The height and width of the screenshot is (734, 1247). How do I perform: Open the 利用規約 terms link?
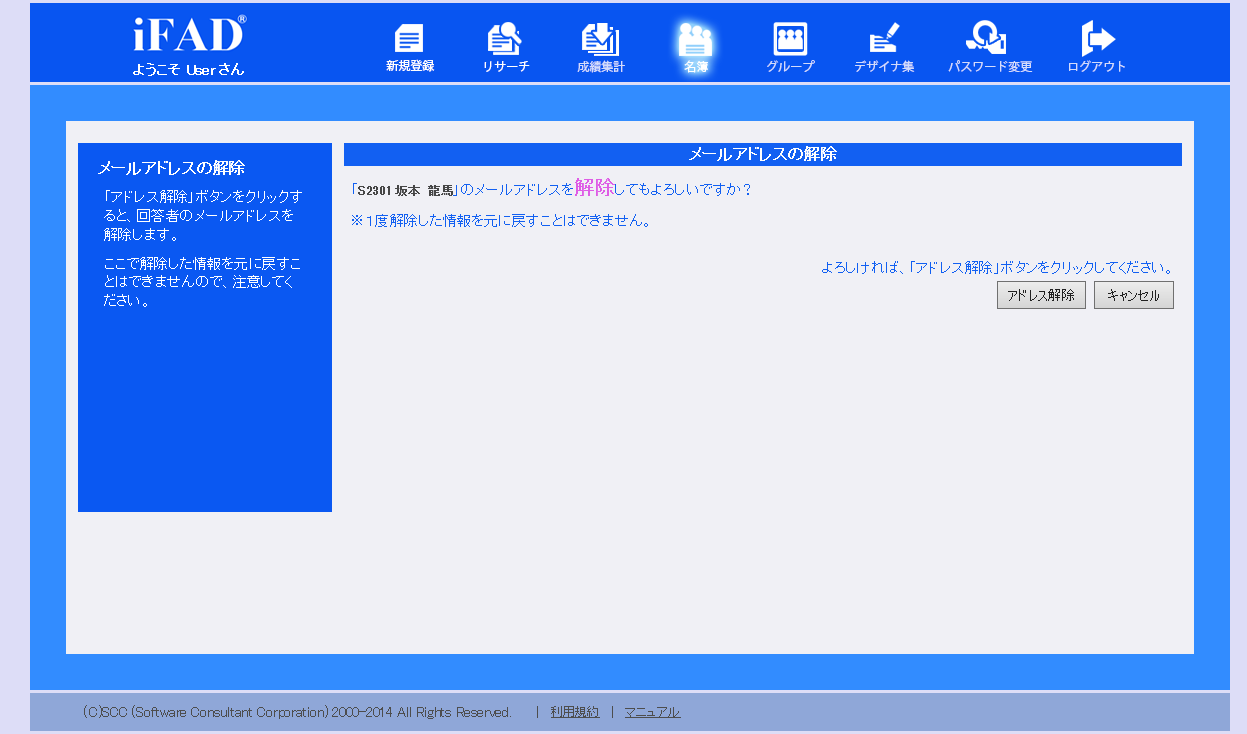[575, 712]
